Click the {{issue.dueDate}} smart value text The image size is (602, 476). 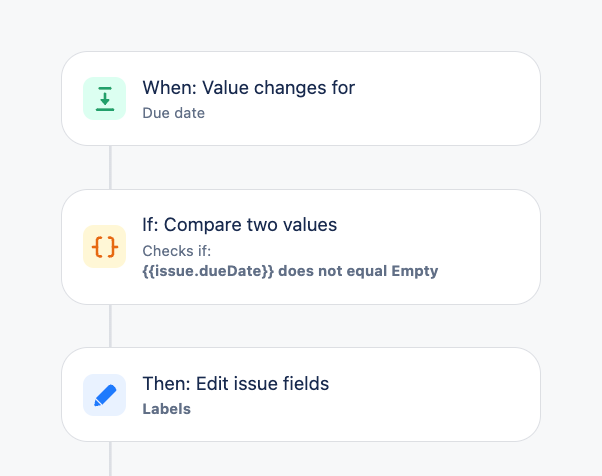point(208,271)
